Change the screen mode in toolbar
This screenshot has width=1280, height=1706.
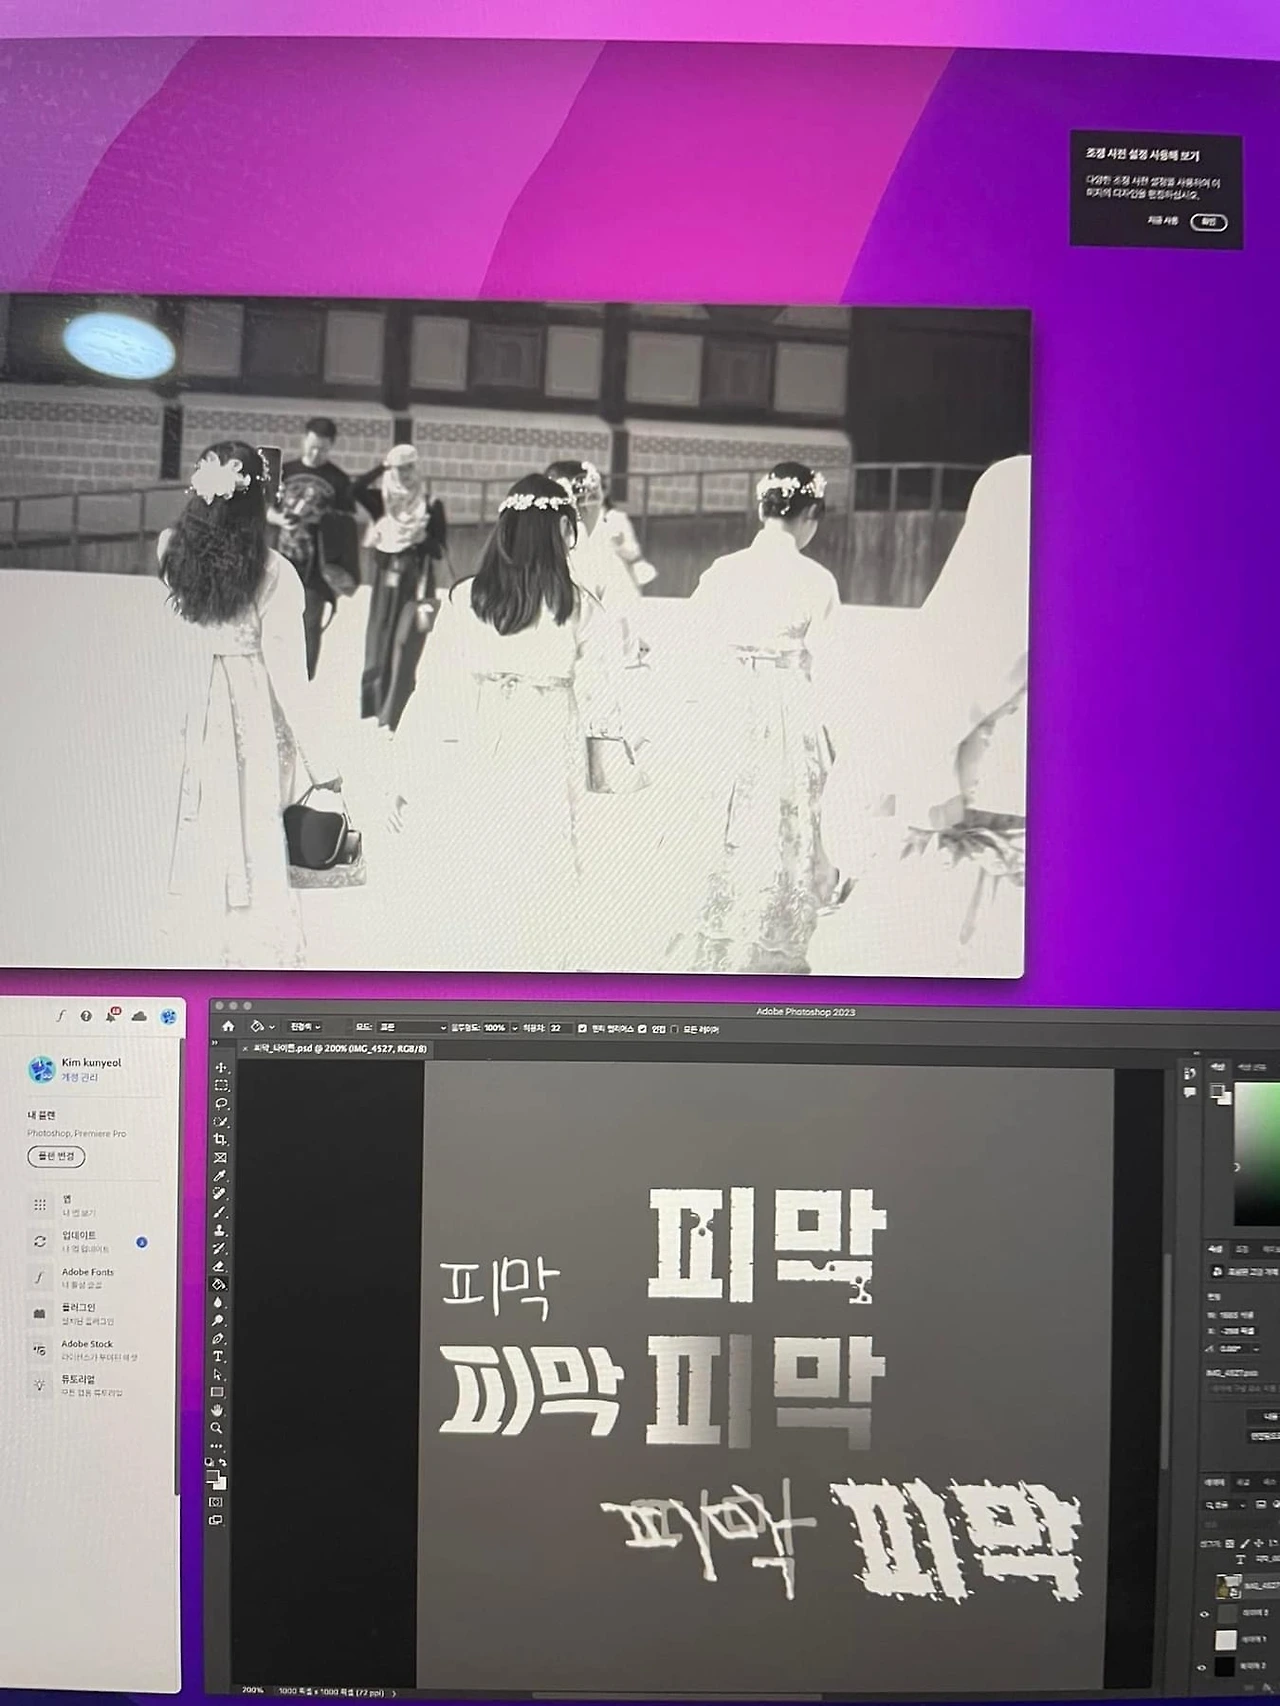tap(216, 1520)
